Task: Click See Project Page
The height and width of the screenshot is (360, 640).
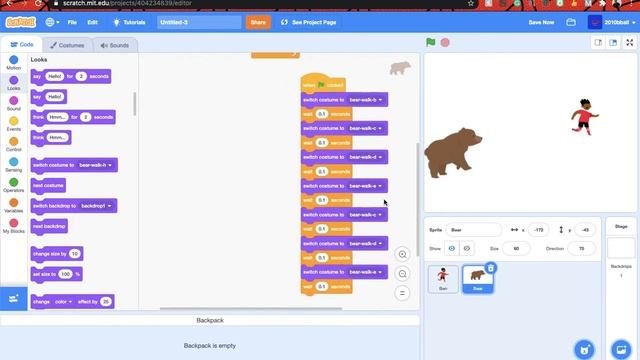Action: click(x=309, y=22)
